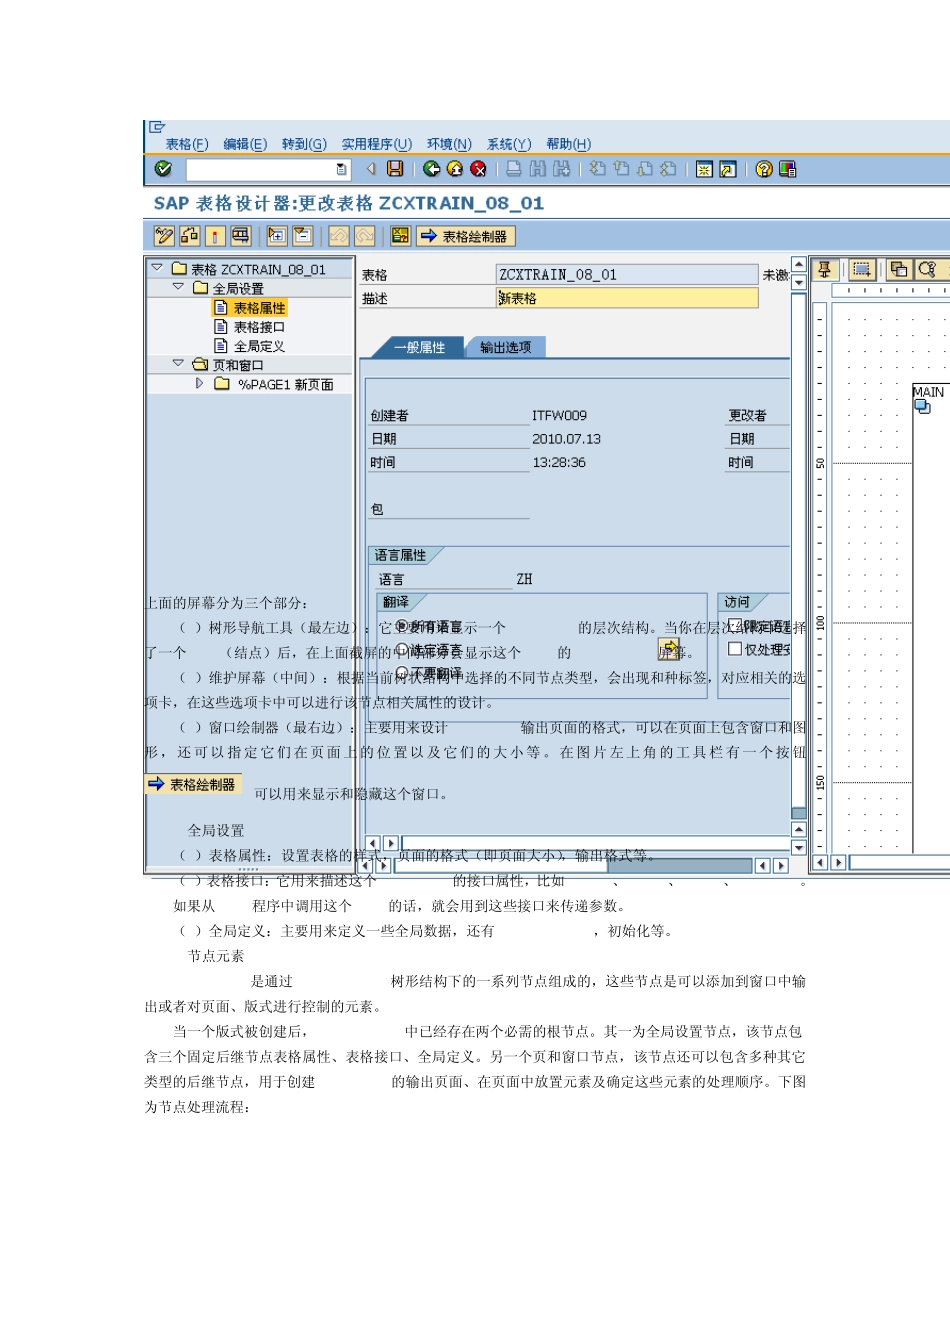The image size is (950, 1344).
Task: Click the Field list icon before 表格绘制器 button
Action: [x=400, y=236]
